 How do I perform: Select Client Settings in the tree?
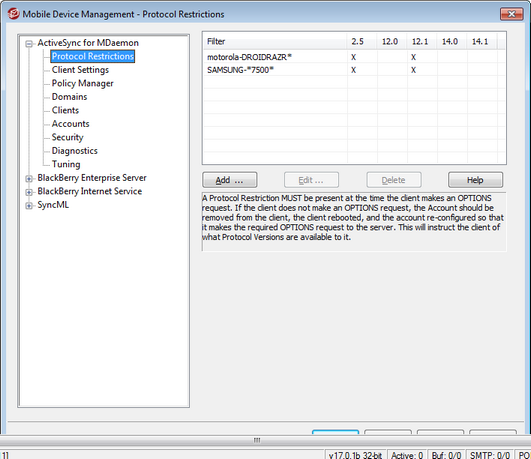pos(80,70)
